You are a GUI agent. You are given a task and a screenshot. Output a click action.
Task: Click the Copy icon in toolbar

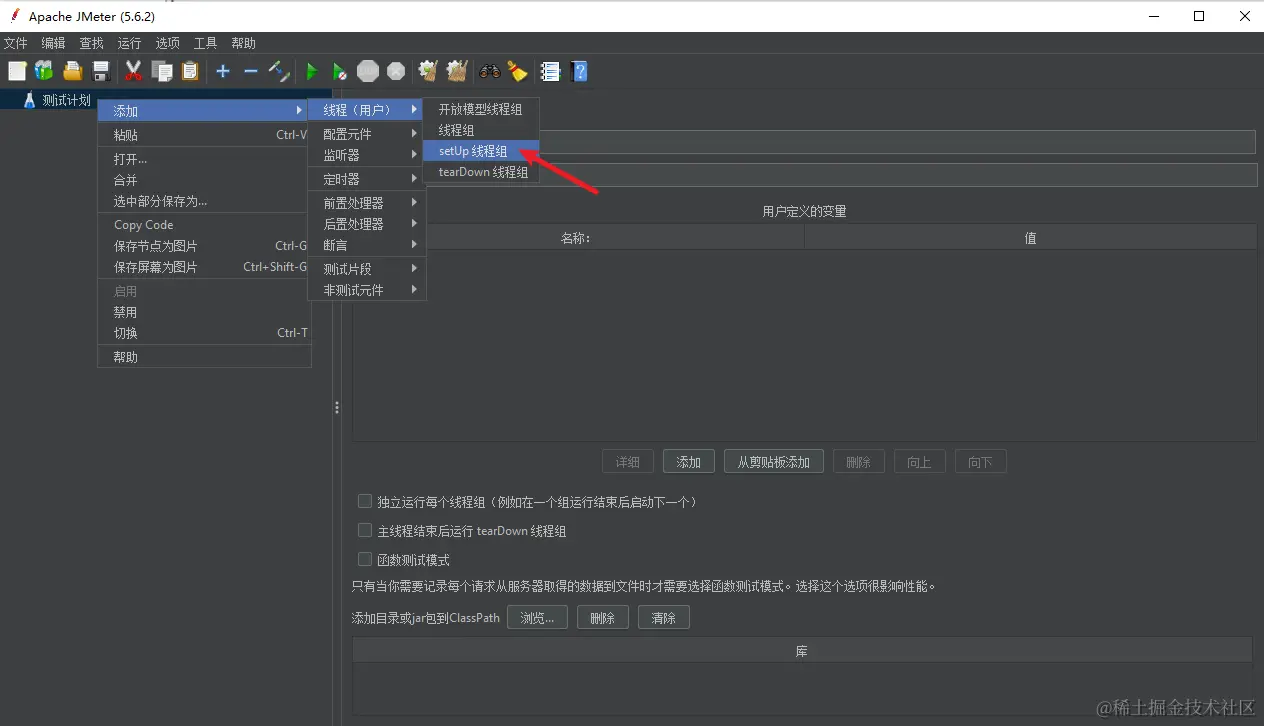tap(162, 71)
